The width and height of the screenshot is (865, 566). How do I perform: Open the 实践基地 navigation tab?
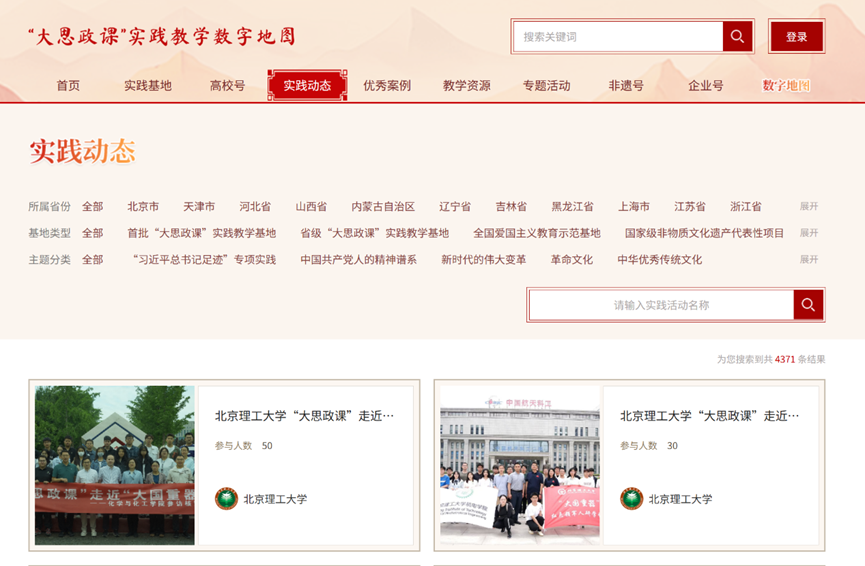point(148,86)
